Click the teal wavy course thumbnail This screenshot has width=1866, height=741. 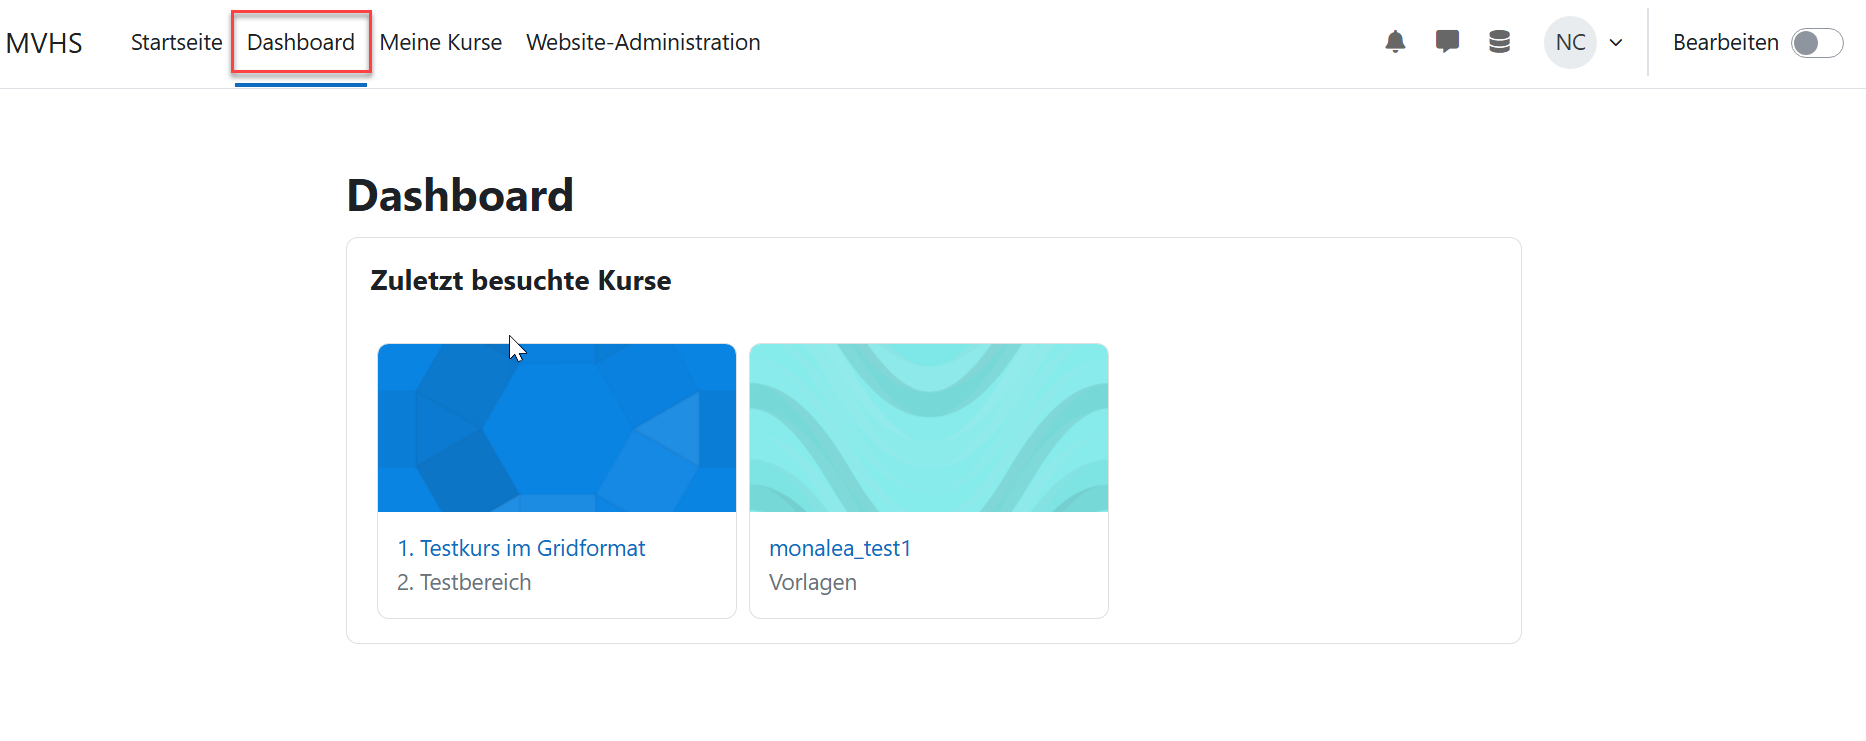929,428
